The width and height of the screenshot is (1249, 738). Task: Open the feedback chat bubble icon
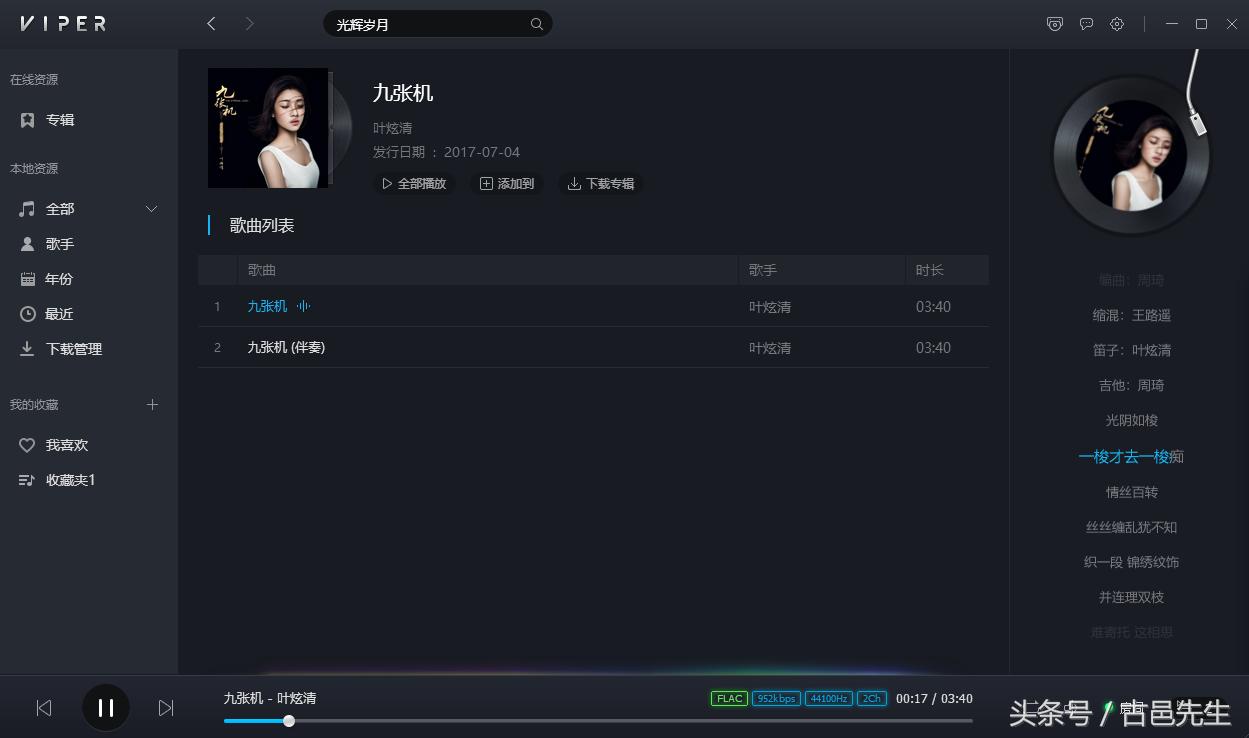click(x=1086, y=23)
